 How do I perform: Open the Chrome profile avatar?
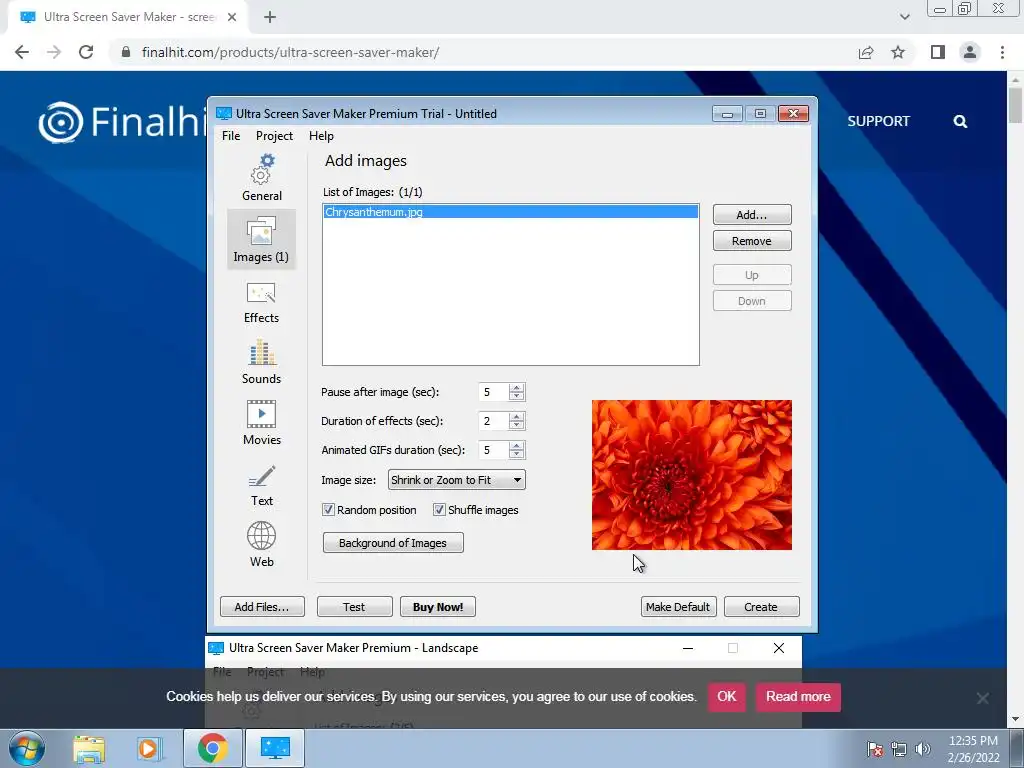click(x=970, y=52)
